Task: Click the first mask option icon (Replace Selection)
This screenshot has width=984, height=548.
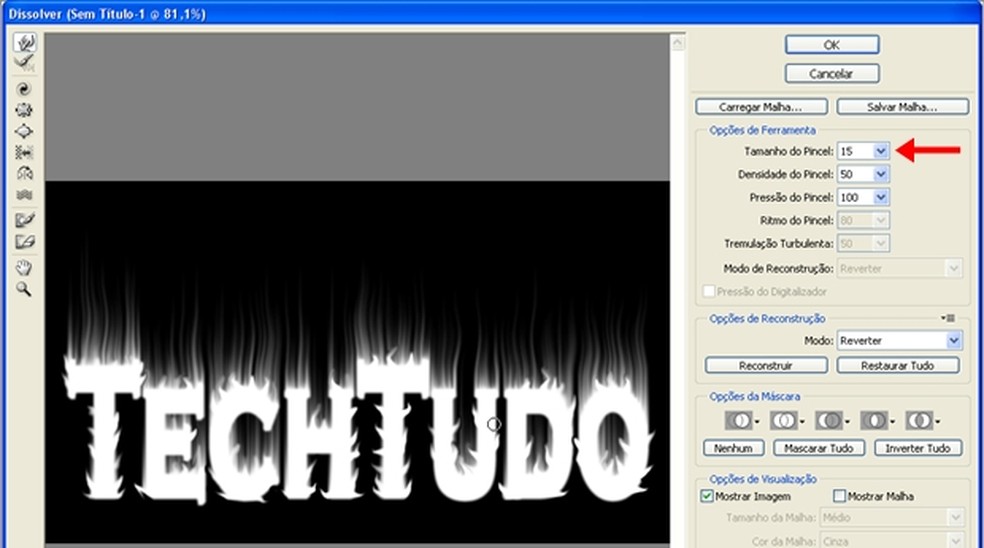Action: coord(741,421)
